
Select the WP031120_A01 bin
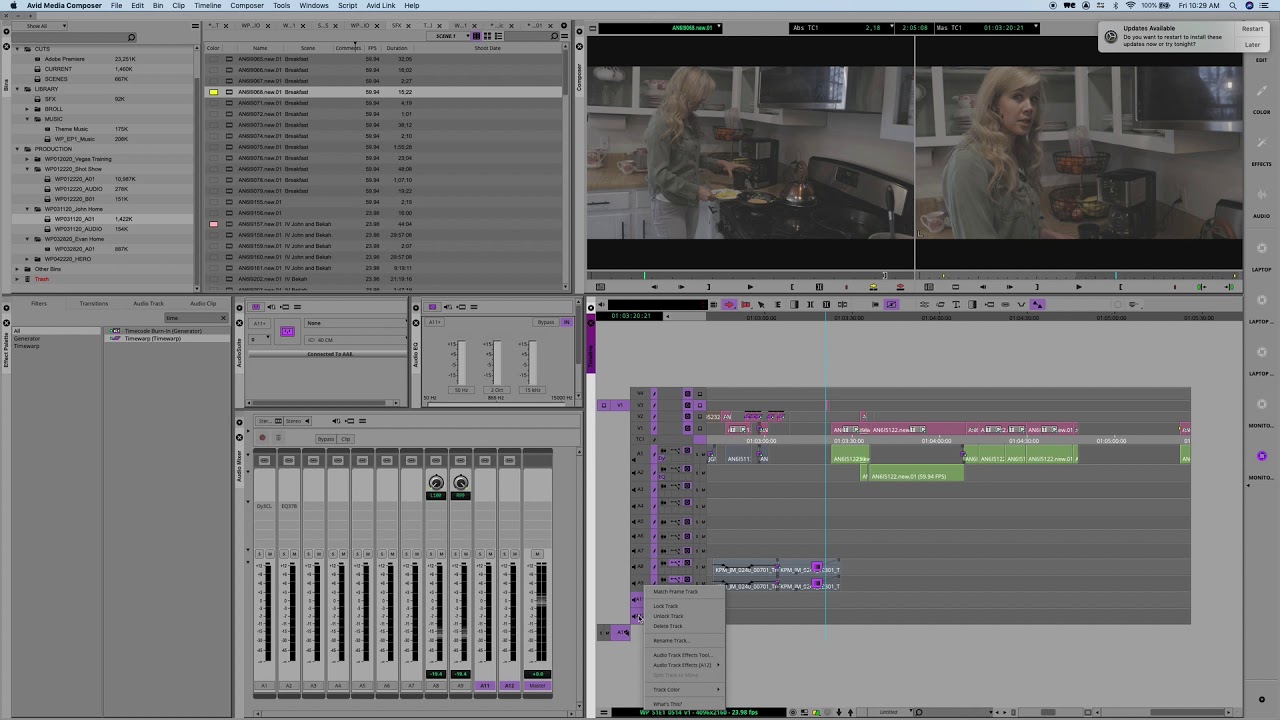75,219
